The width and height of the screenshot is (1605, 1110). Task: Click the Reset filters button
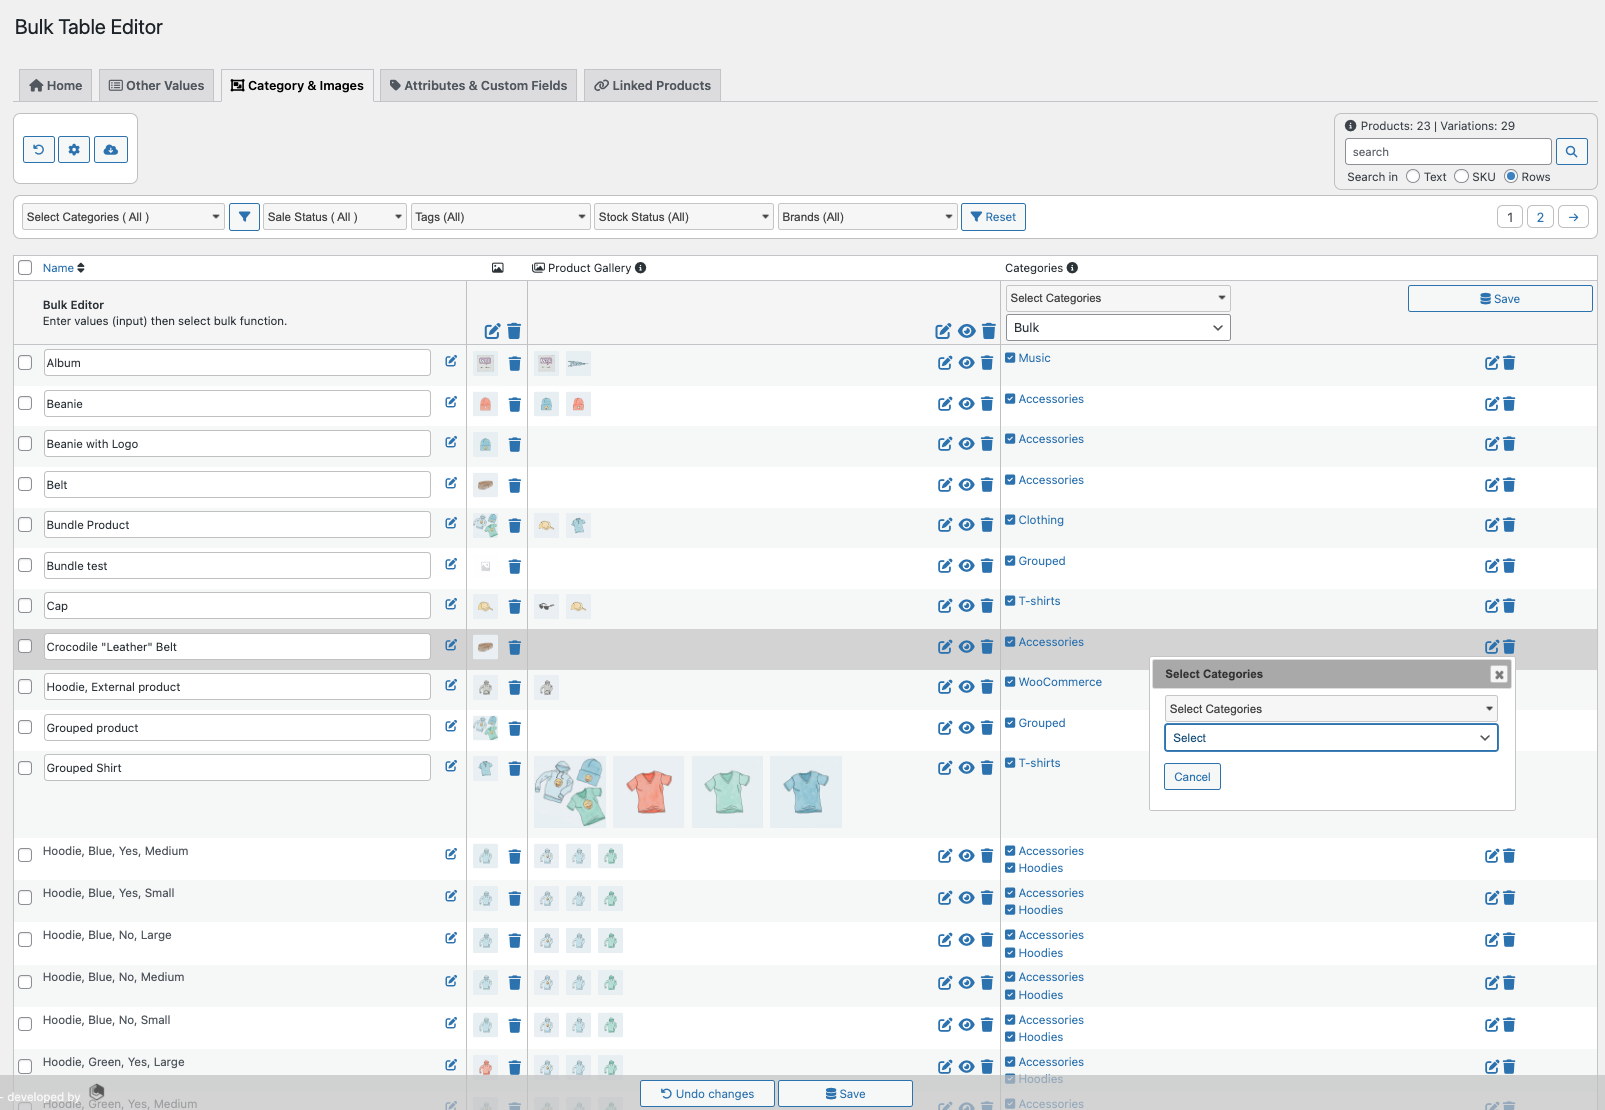click(993, 216)
